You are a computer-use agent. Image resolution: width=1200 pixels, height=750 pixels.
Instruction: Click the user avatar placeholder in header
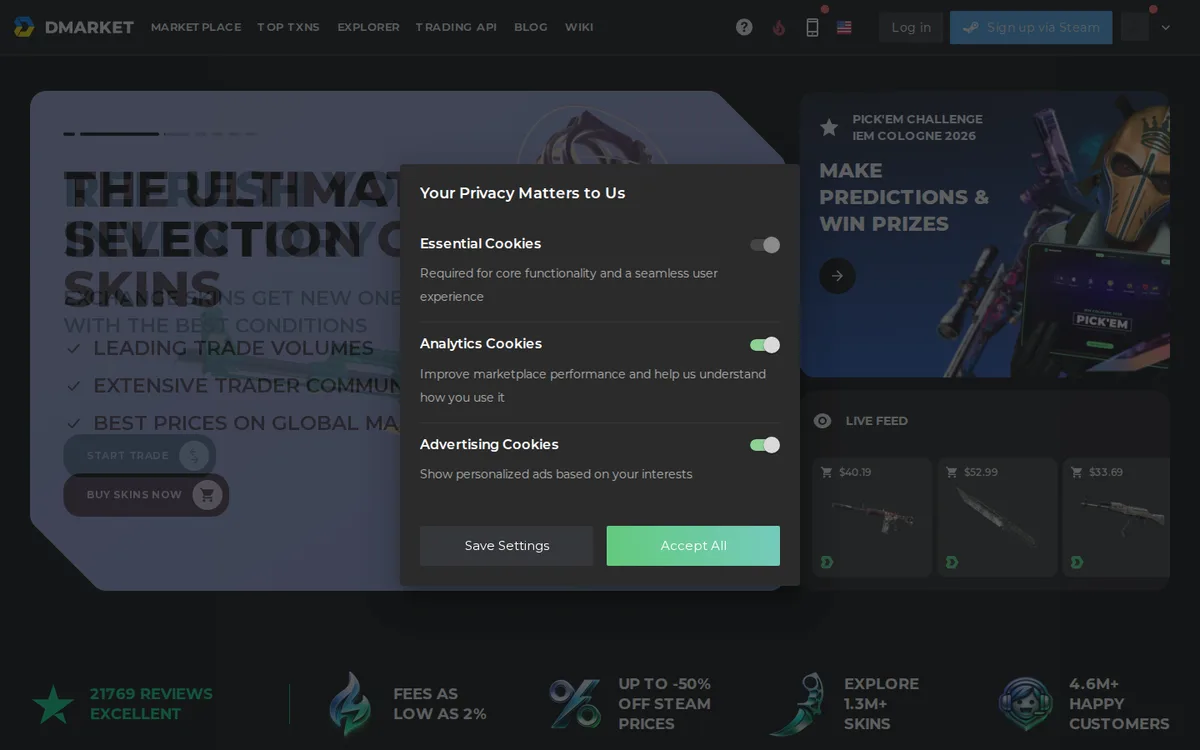pyautogui.click(x=1135, y=27)
